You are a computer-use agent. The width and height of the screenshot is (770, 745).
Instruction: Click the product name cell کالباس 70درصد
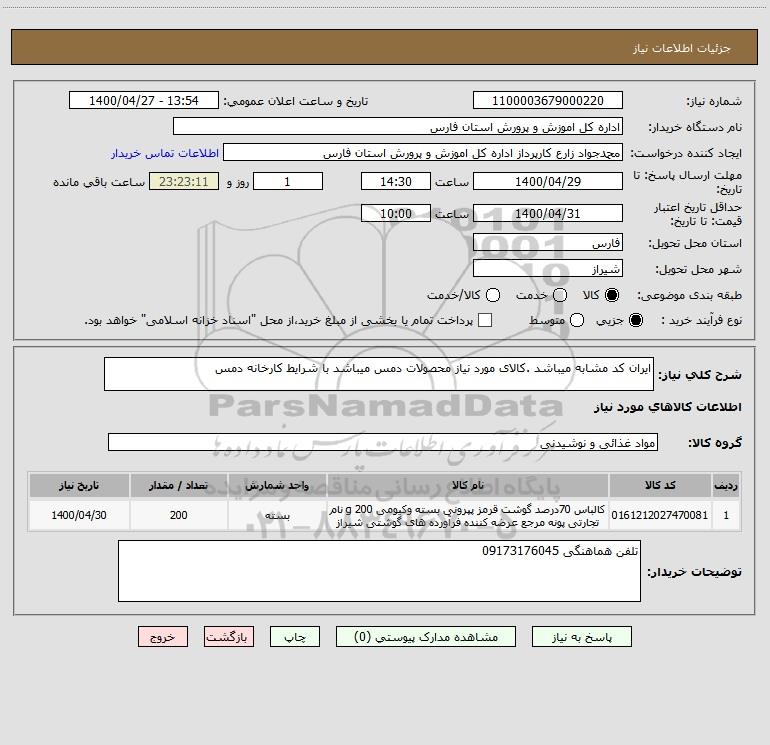468,515
